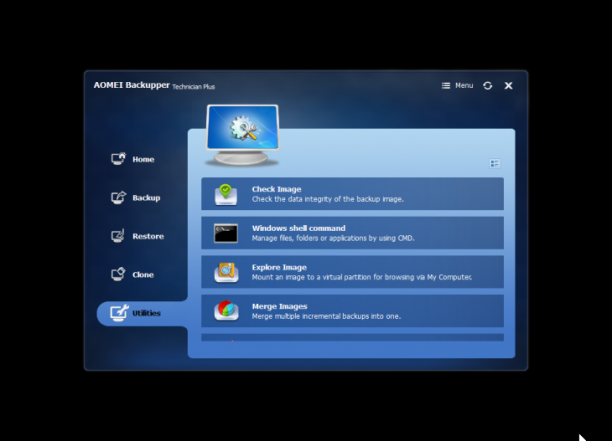Click the refresh arrows icon in title bar
The width and height of the screenshot is (612, 441).
[x=487, y=85]
